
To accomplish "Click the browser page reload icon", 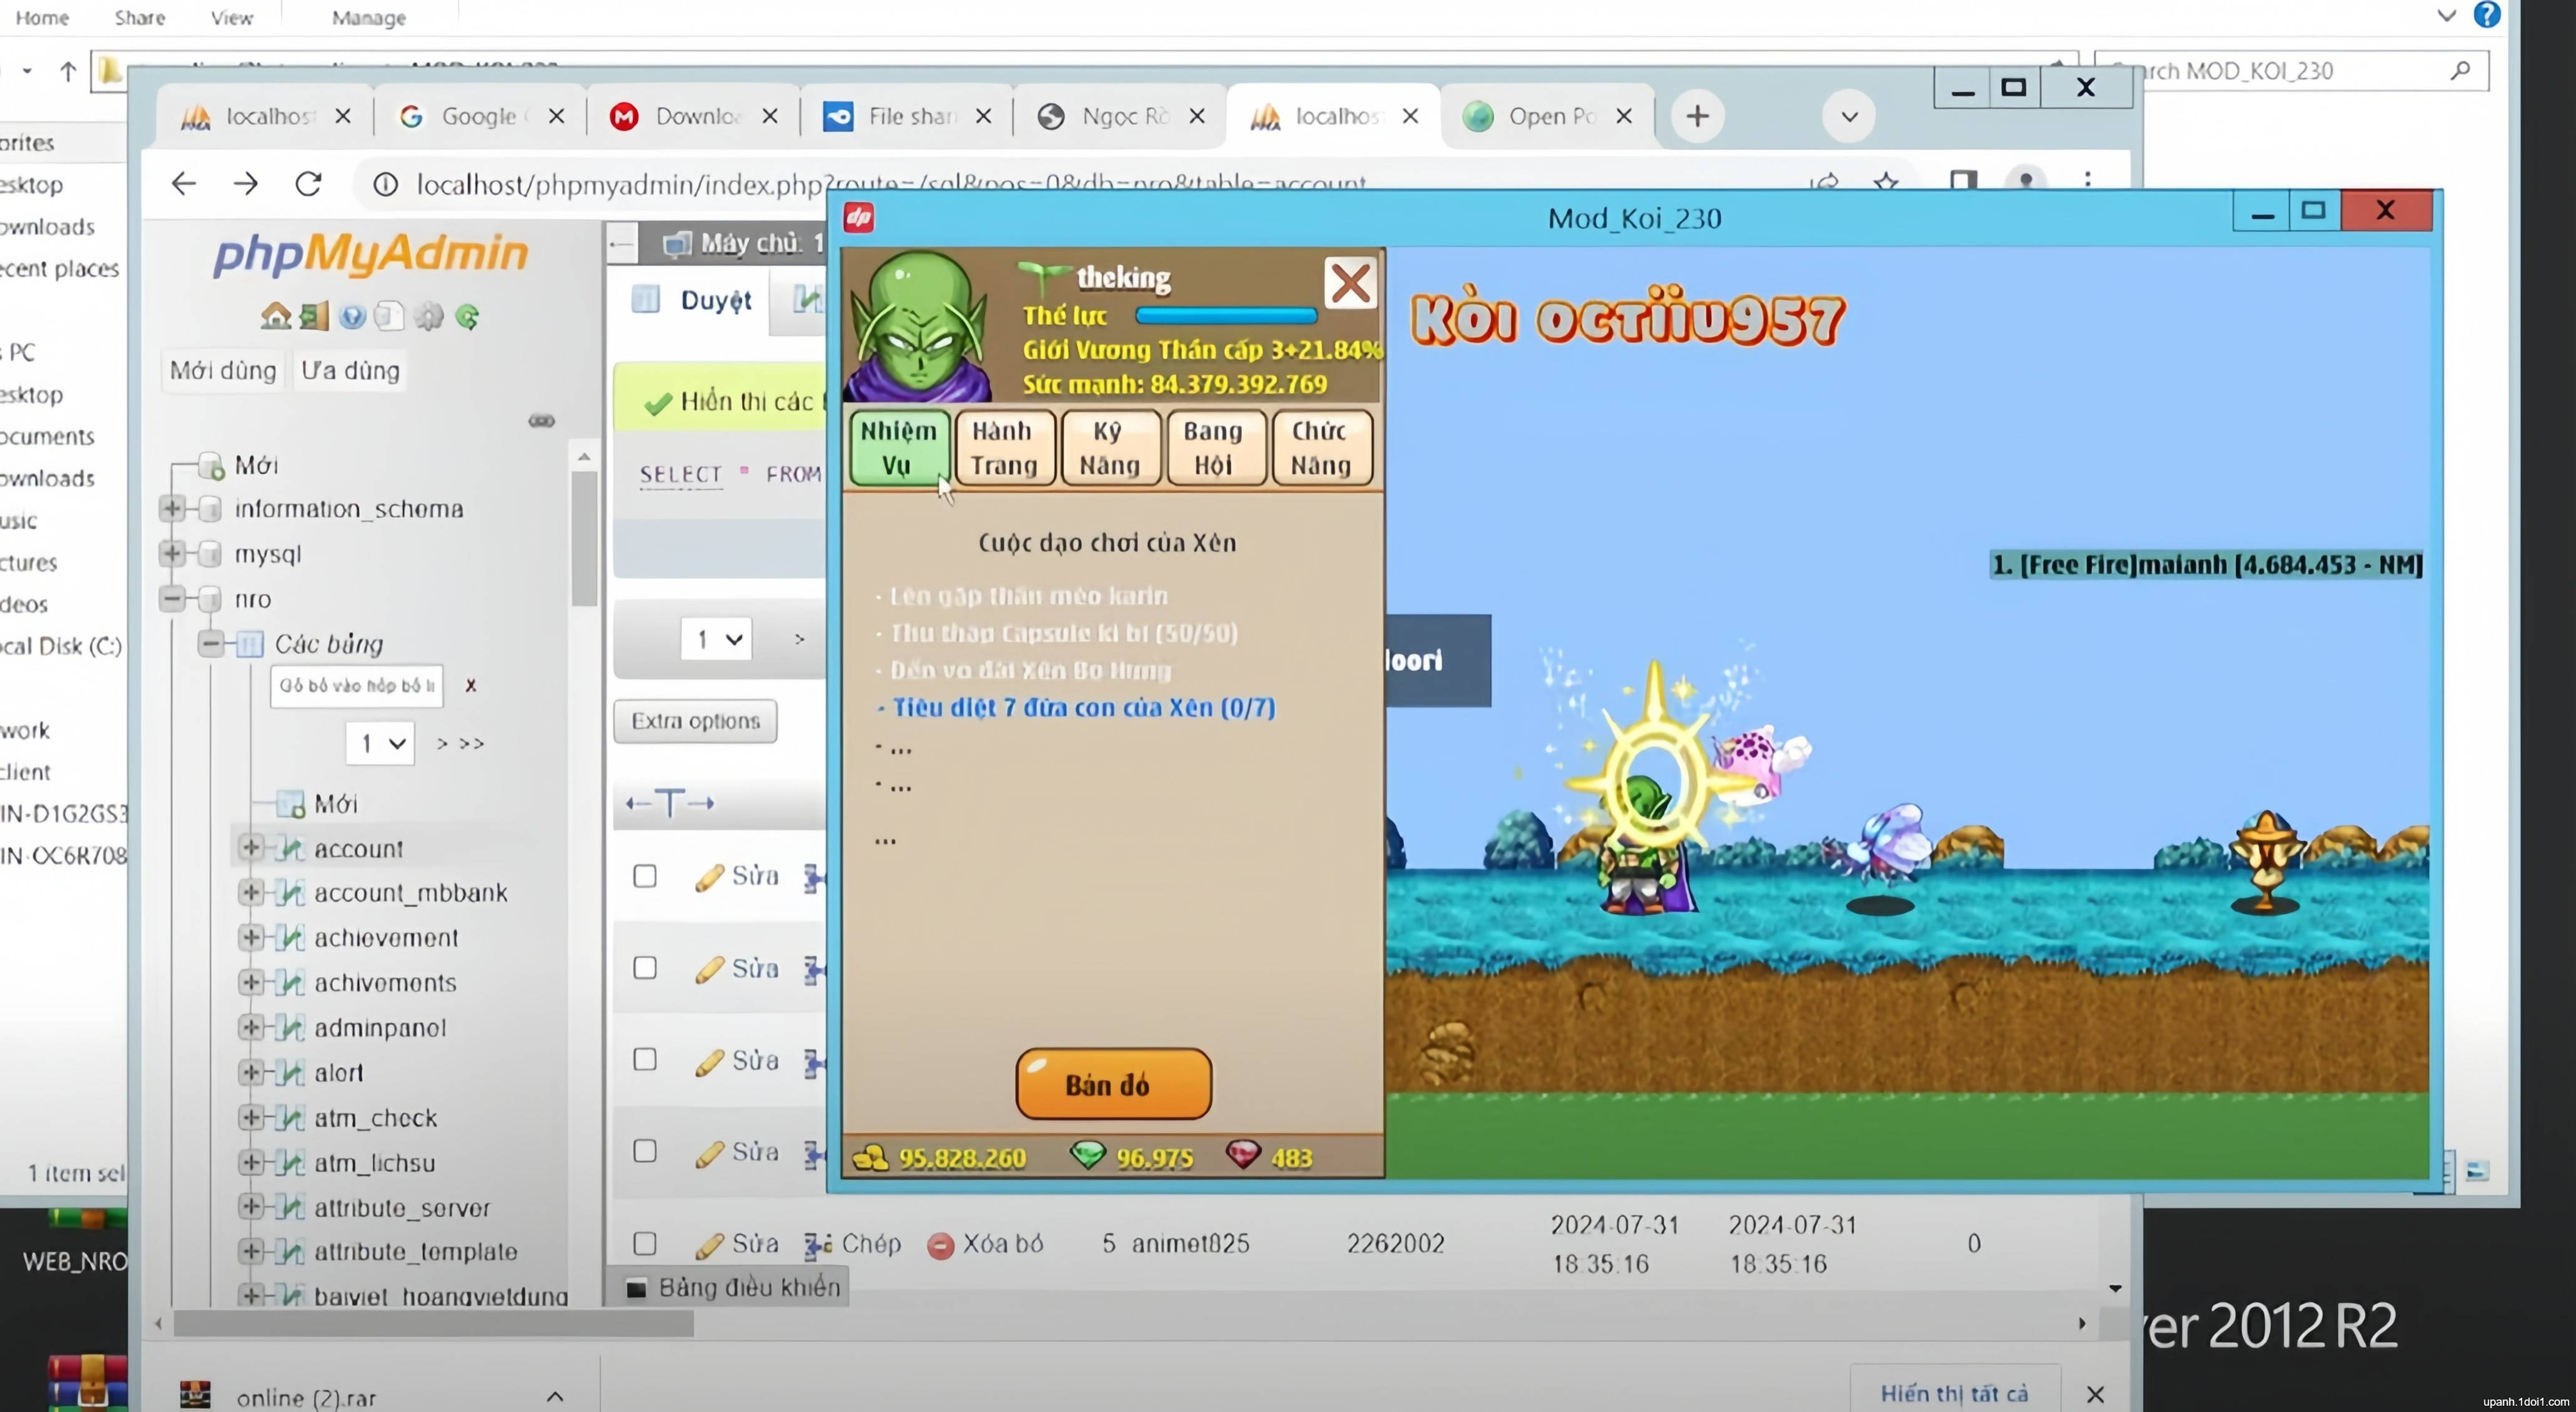I will point(308,184).
